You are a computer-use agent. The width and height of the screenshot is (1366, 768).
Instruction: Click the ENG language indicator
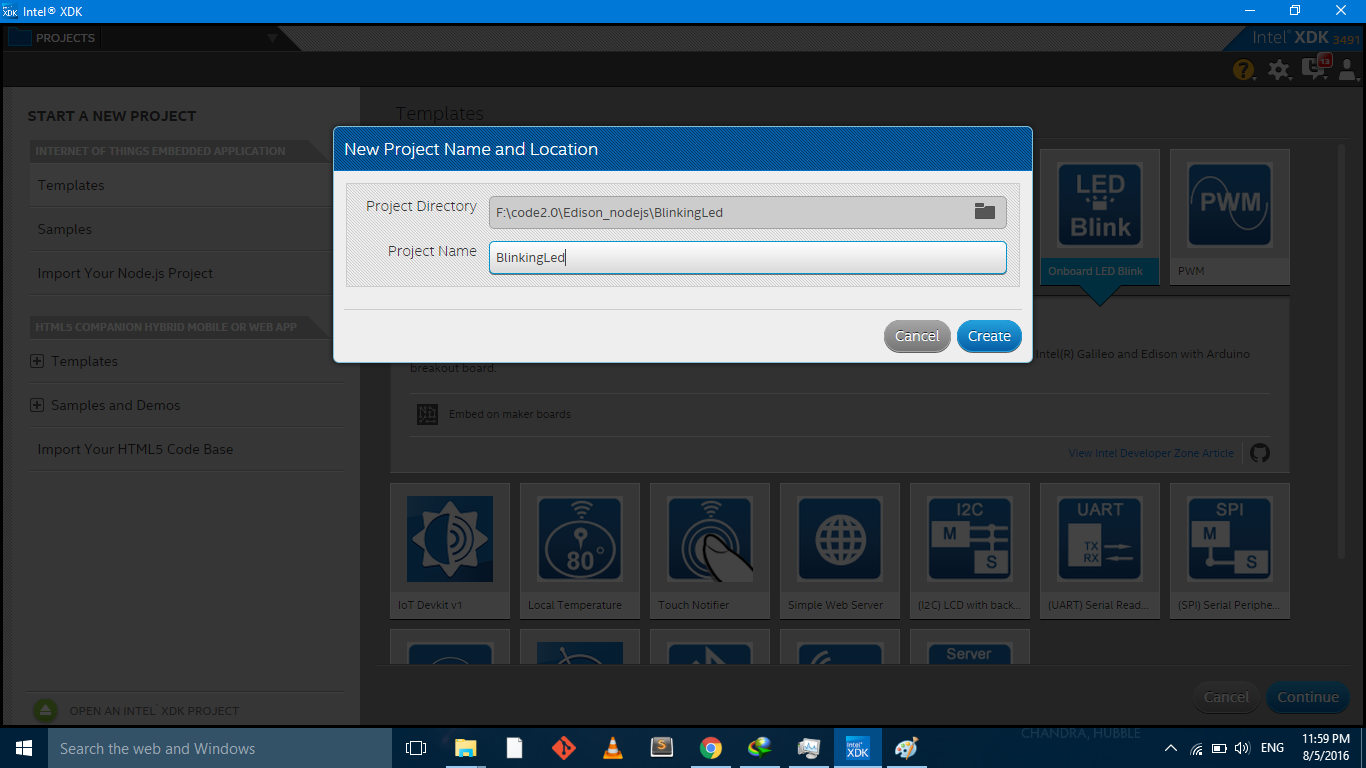pos(1272,748)
